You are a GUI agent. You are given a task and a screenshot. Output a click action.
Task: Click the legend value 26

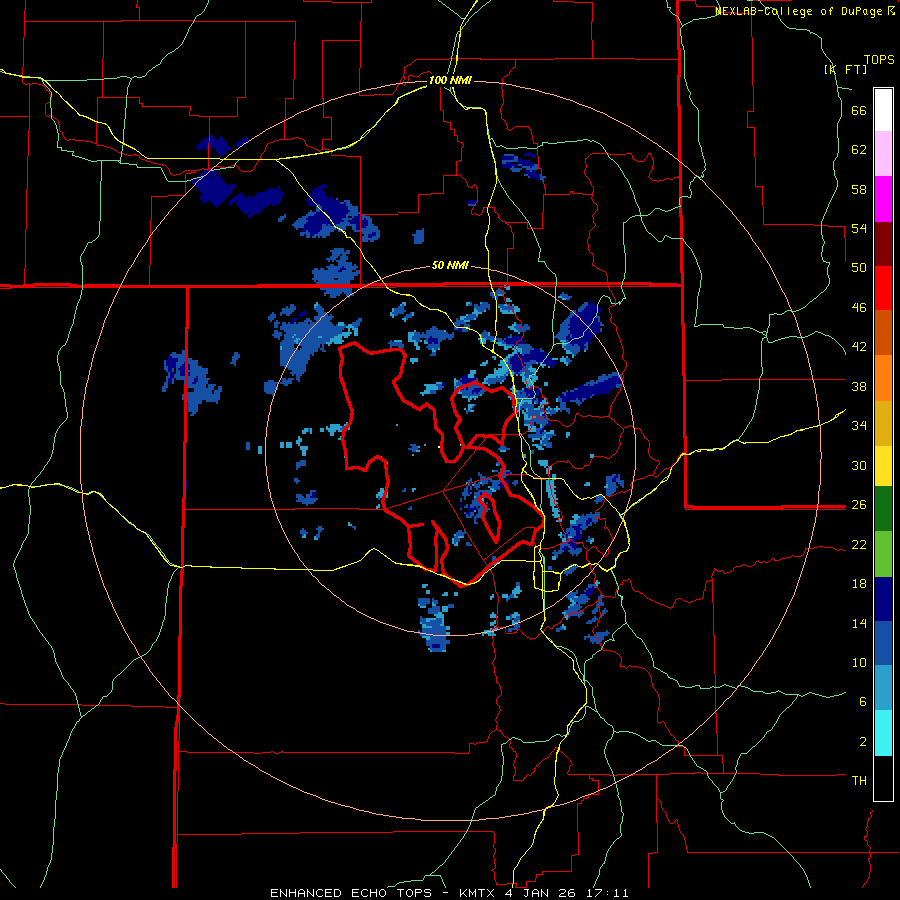pyautogui.click(x=859, y=505)
